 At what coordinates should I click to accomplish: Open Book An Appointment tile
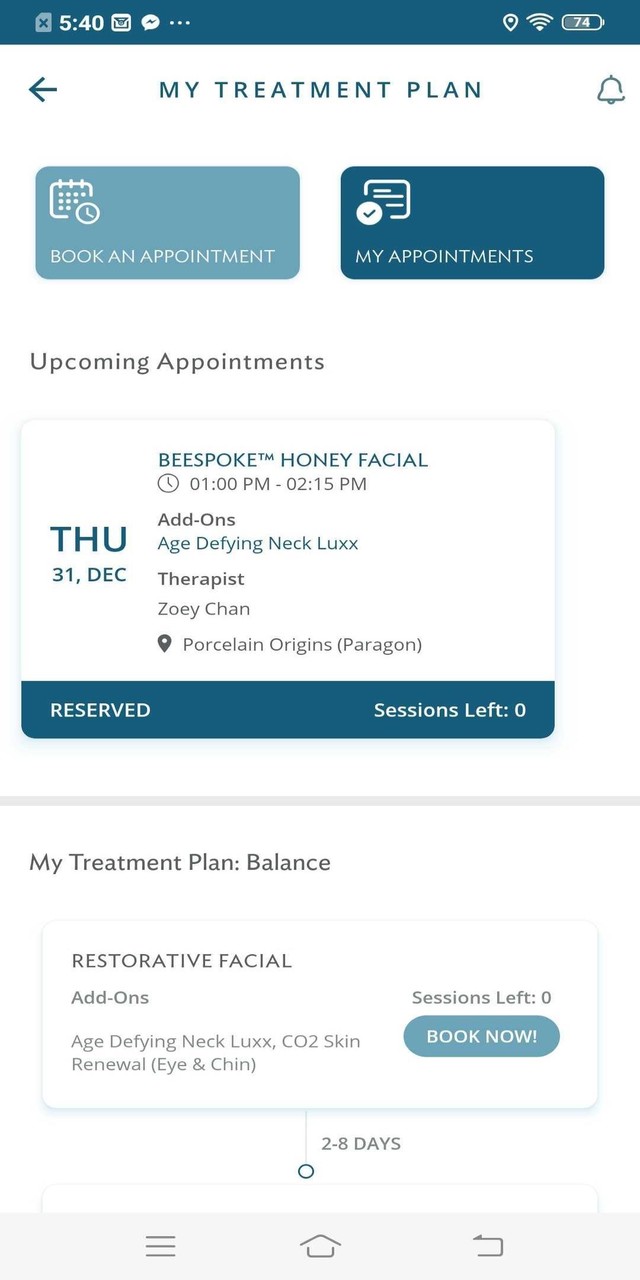[167, 223]
